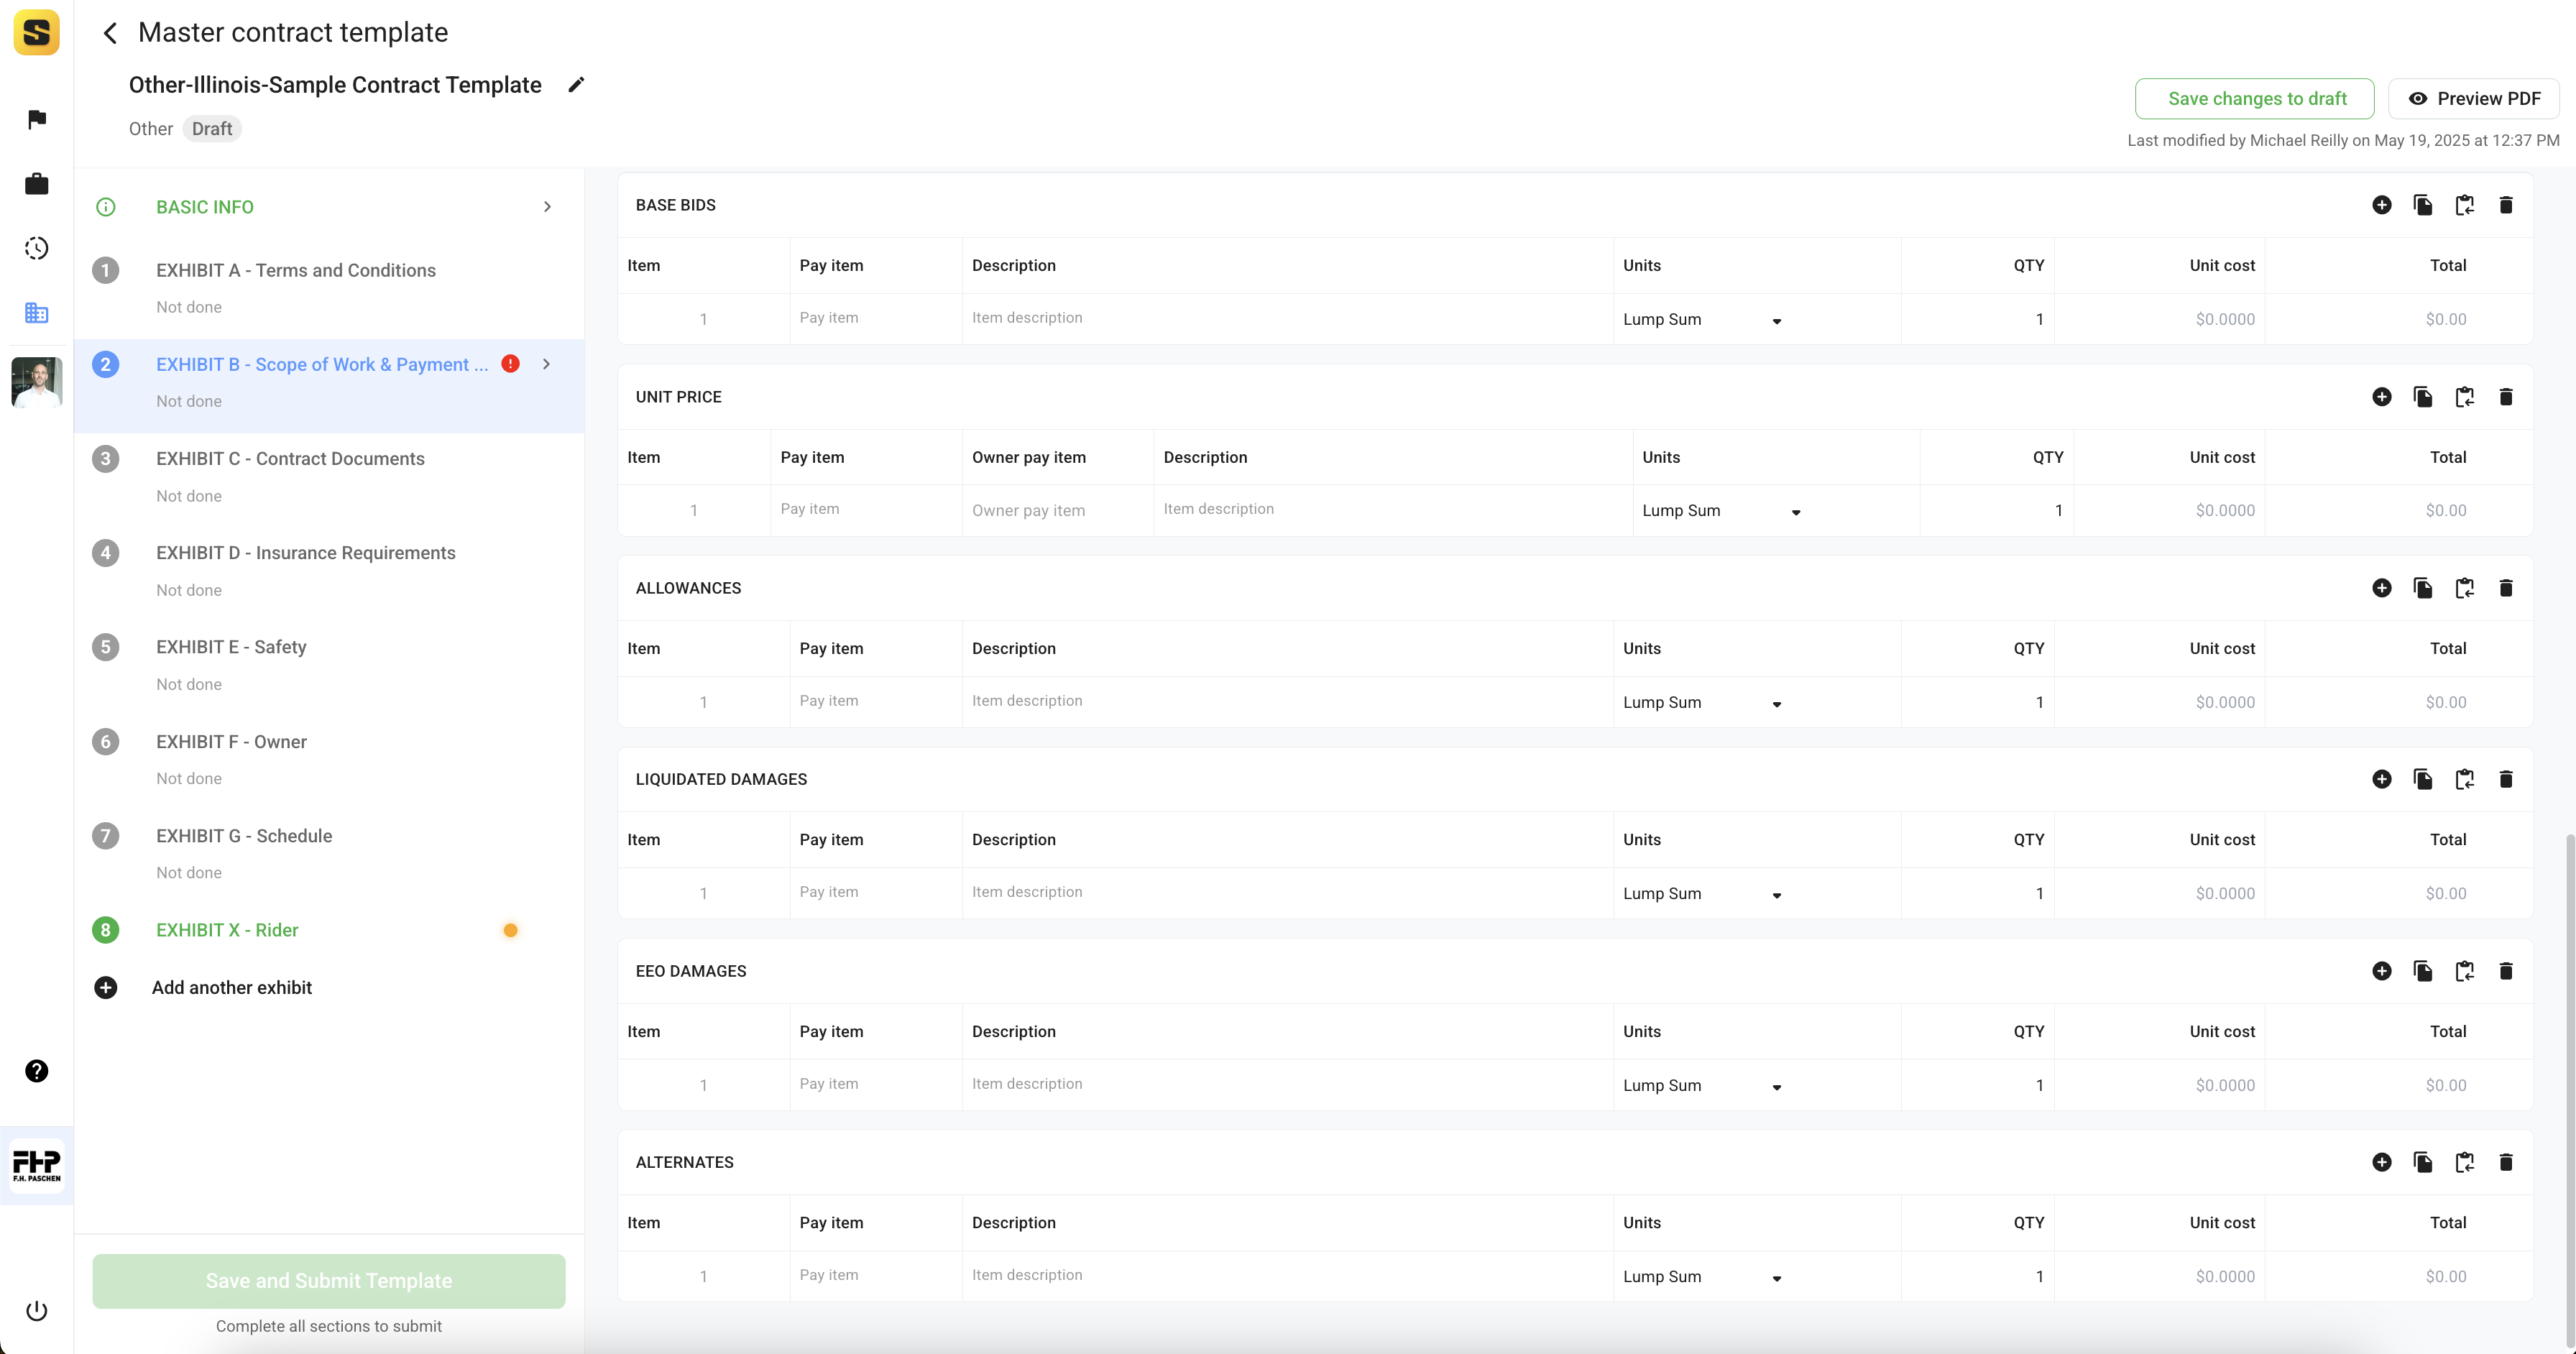Image resolution: width=2576 pixels, height=1354 pixels.
Task: Paste into the ALLOWANCES table
Action: pos(2465,588)
